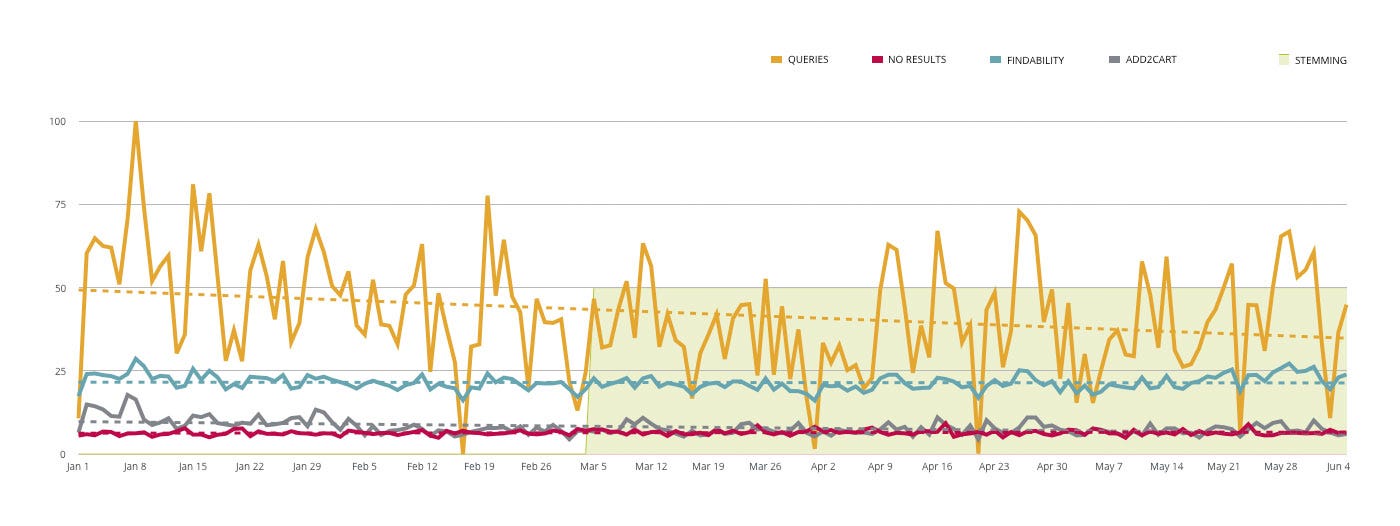Toggle the QUERIES series label
Image resolution: width=1400 pixels, height=526 pixels.
point(808,60)
